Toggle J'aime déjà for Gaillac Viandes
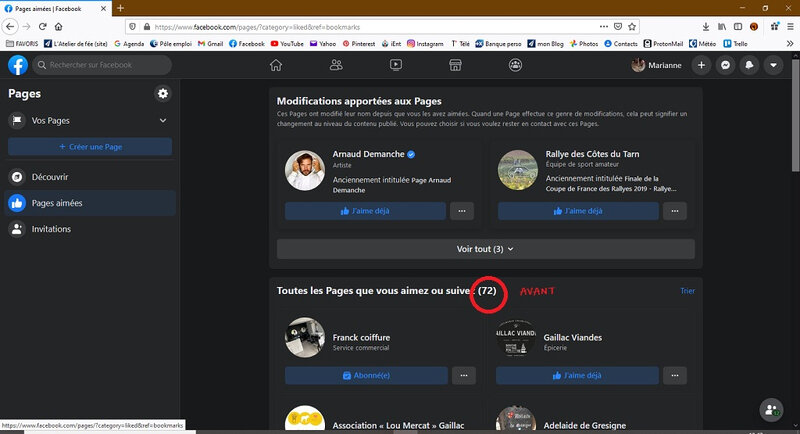This screenshot has width=800, height=434. 577,375
